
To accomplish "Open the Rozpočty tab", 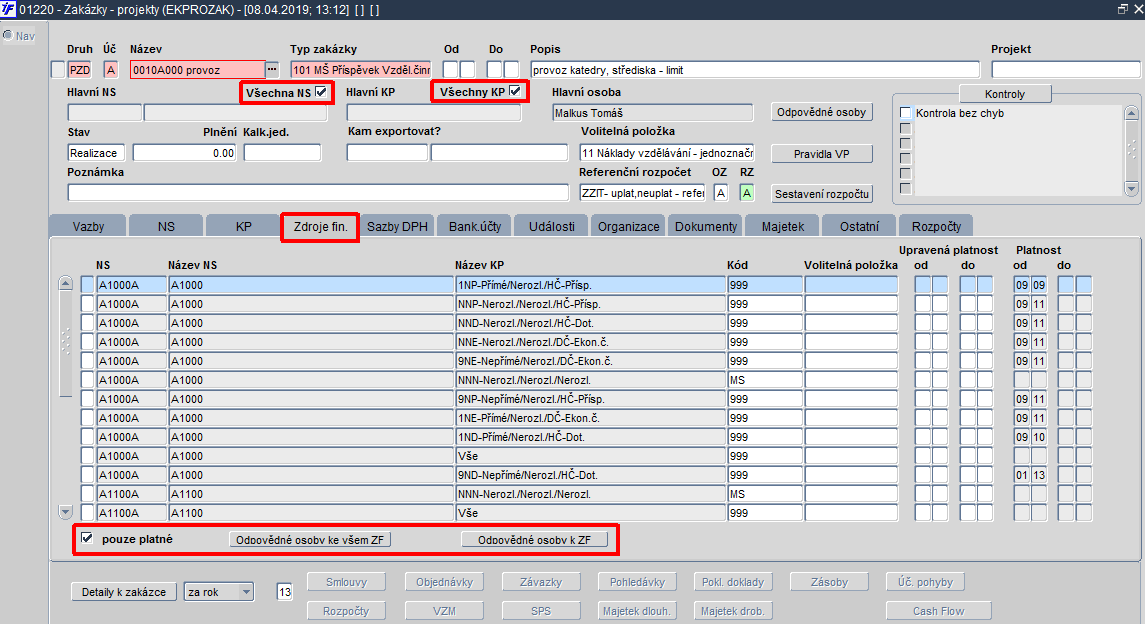I will pos(935,226).
